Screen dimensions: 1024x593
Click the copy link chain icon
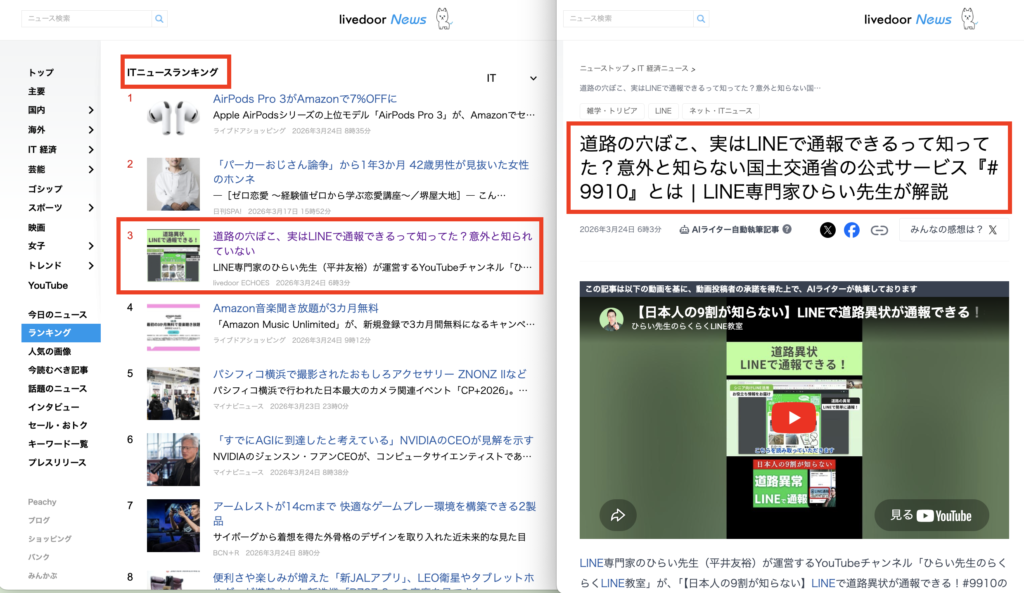pyautogui.click(x=879, y=230)
